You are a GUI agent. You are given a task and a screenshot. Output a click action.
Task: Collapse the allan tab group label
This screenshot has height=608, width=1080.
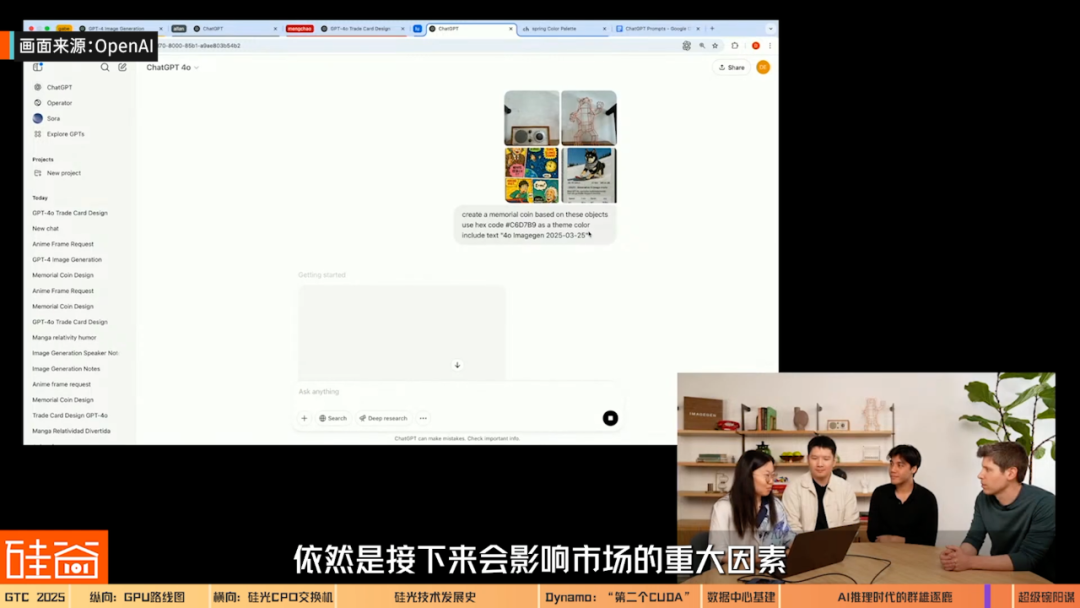(179, 29)
